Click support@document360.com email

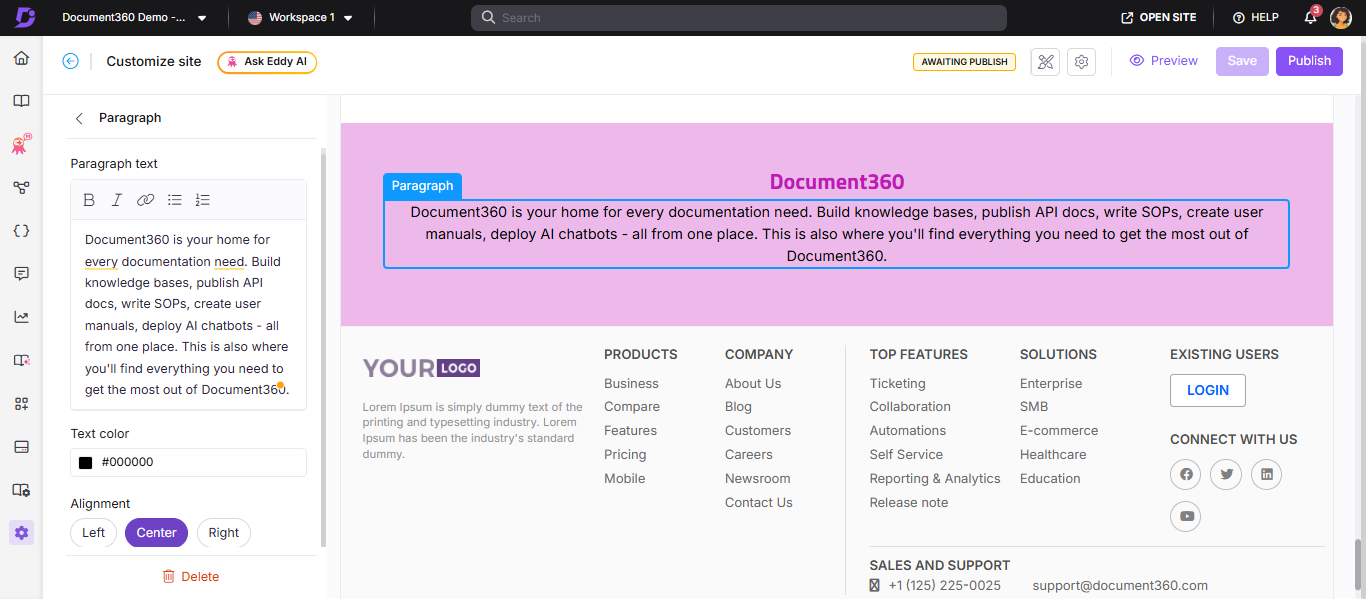(1120, 586)
